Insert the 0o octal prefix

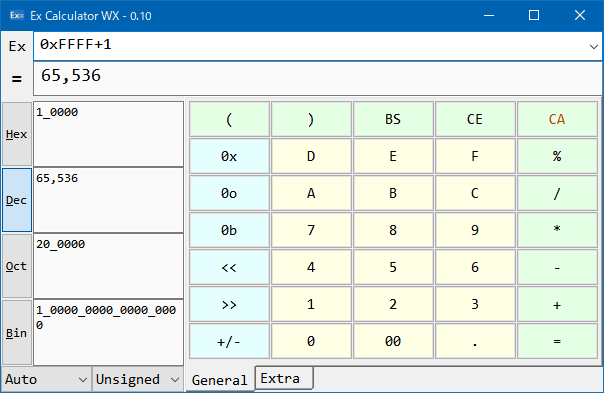point(229,193)
